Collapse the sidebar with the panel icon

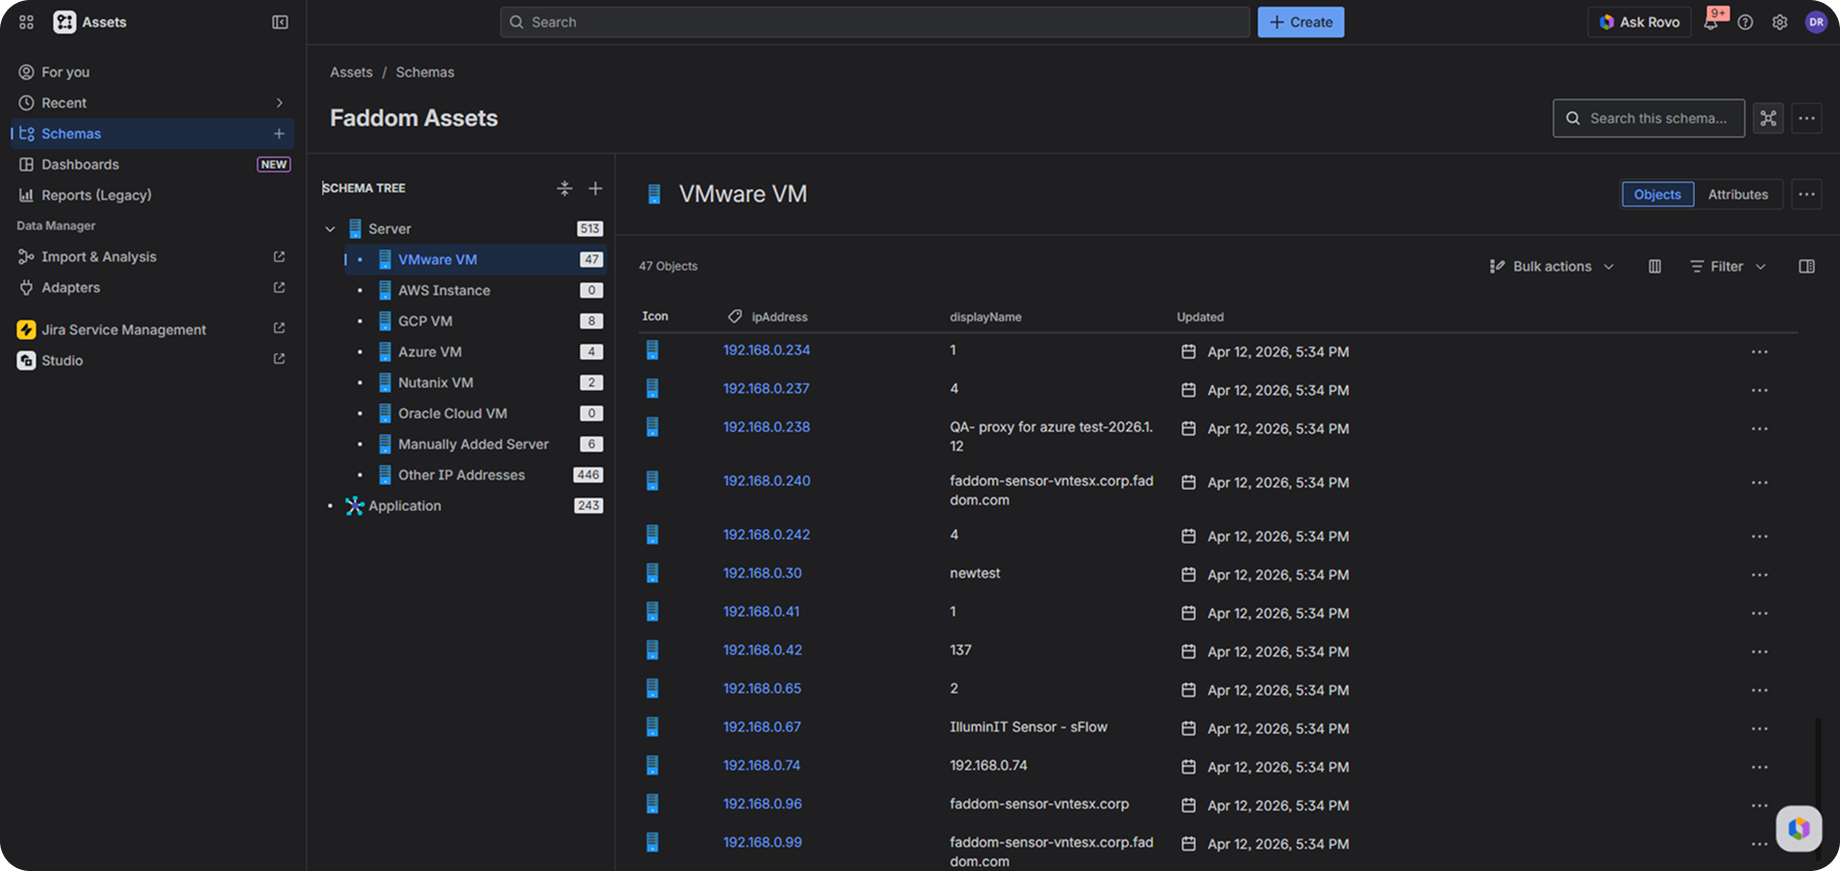pos(280,22)
